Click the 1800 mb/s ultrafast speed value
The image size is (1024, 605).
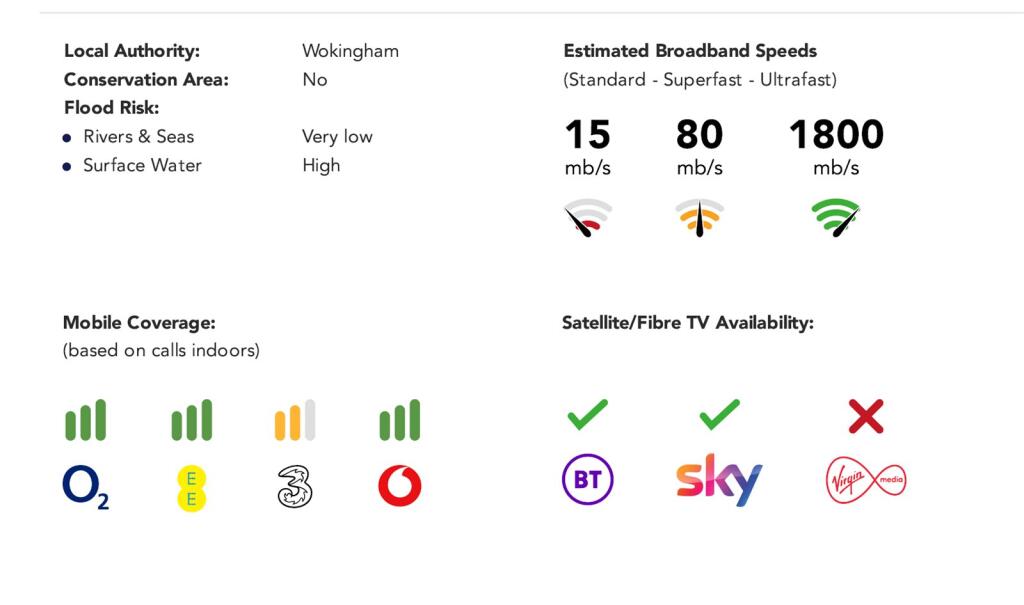click(836, 135)
